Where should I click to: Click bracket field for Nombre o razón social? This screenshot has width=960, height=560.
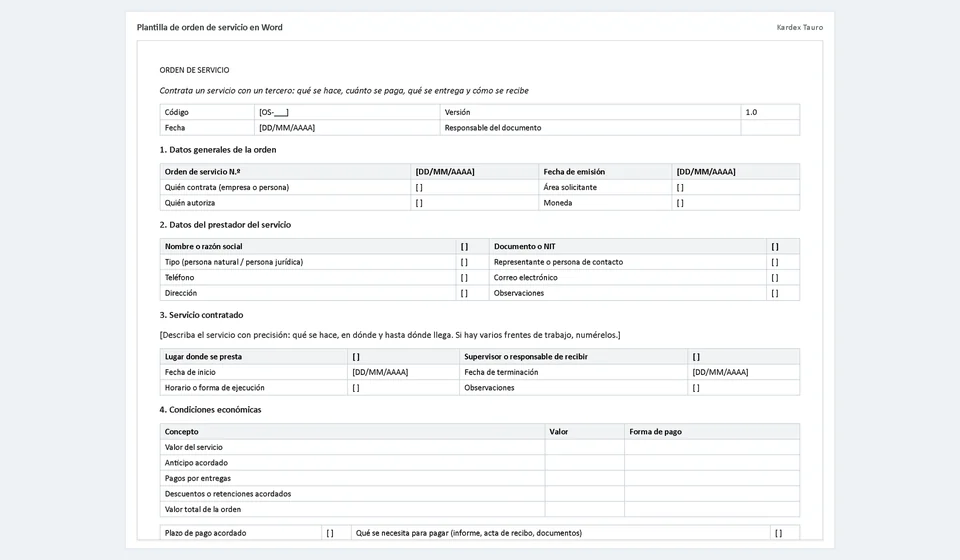coord(471,247)
